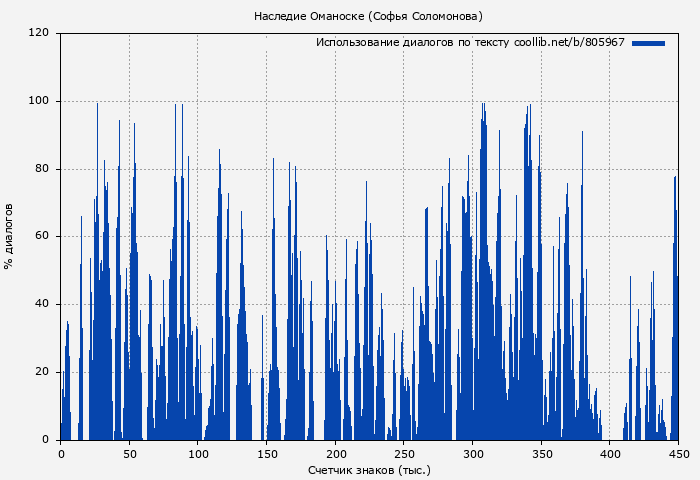Click the x-axis tick label 100
The height and width of the screenshot is (480, 700).
point(198,454)
